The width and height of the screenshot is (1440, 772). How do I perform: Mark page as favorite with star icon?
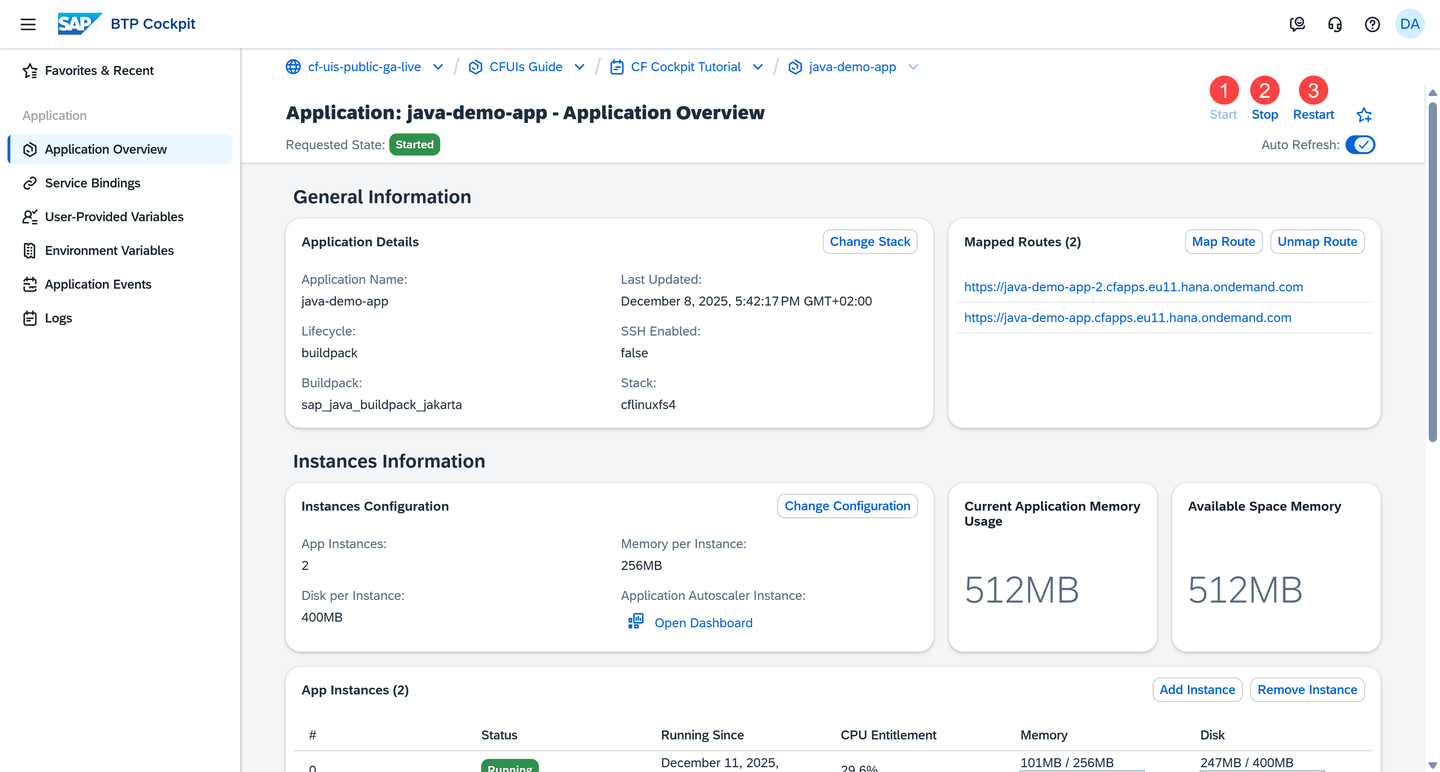pyautogui.click(x=1364, y=115)
